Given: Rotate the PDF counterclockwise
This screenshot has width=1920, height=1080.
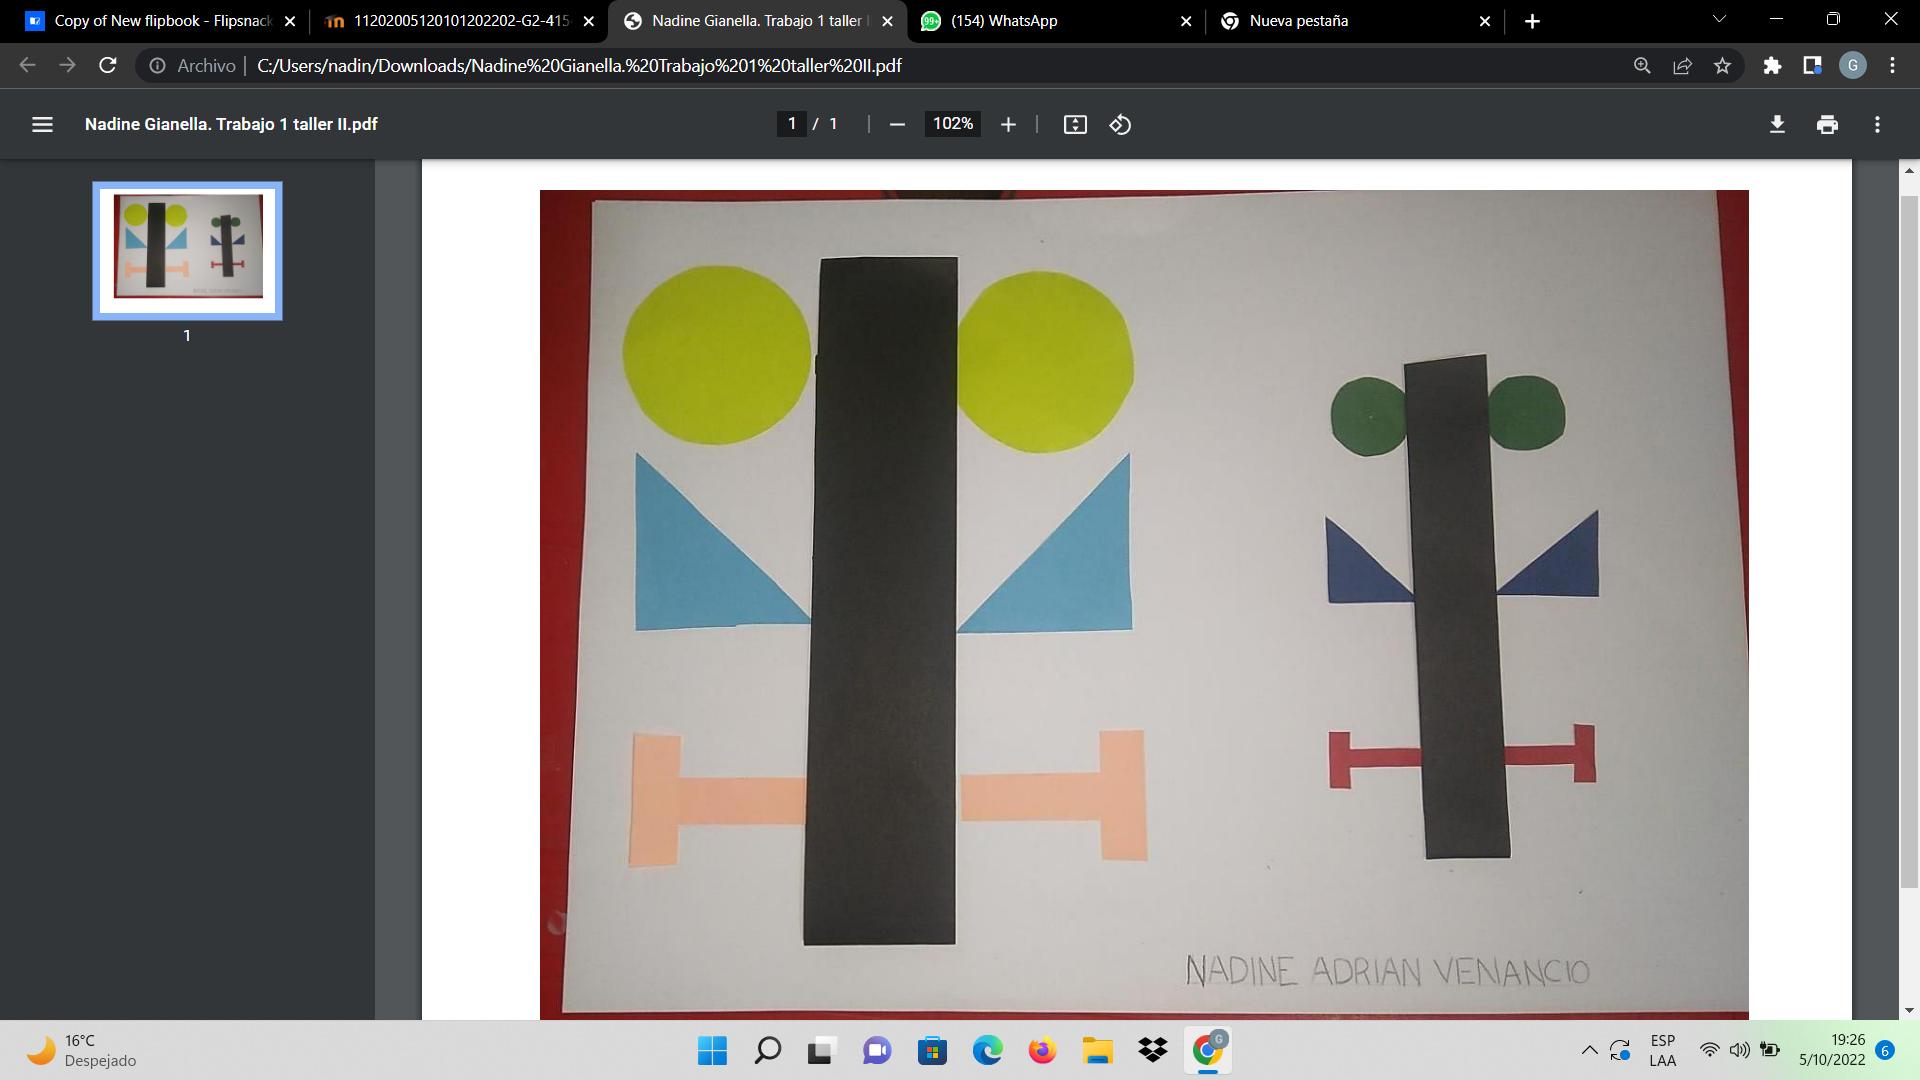Looking at the screenshot, I should click(x=1120, y=124).
